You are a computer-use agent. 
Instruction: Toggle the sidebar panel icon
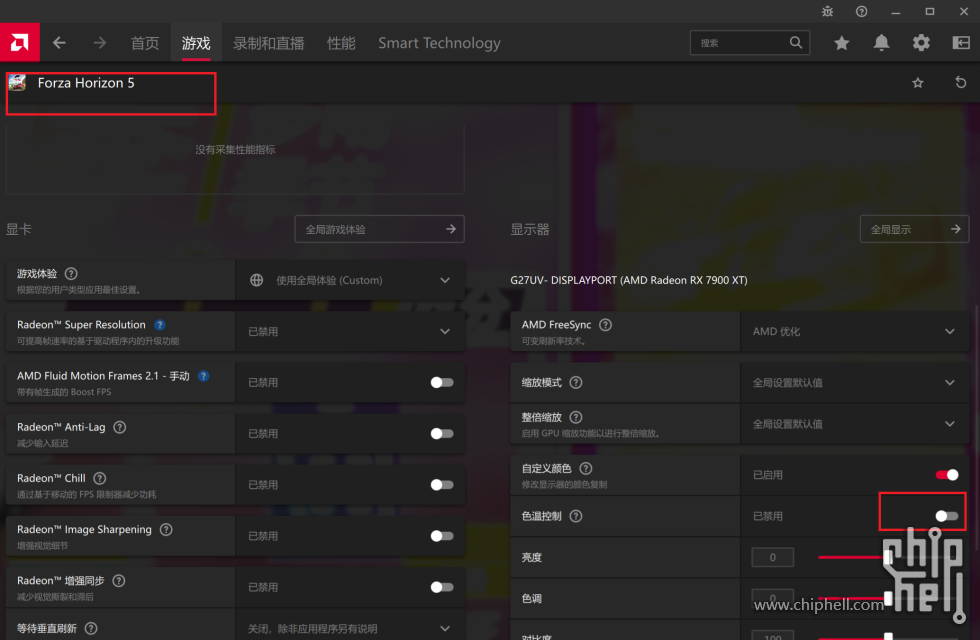(x=961, y=42)
